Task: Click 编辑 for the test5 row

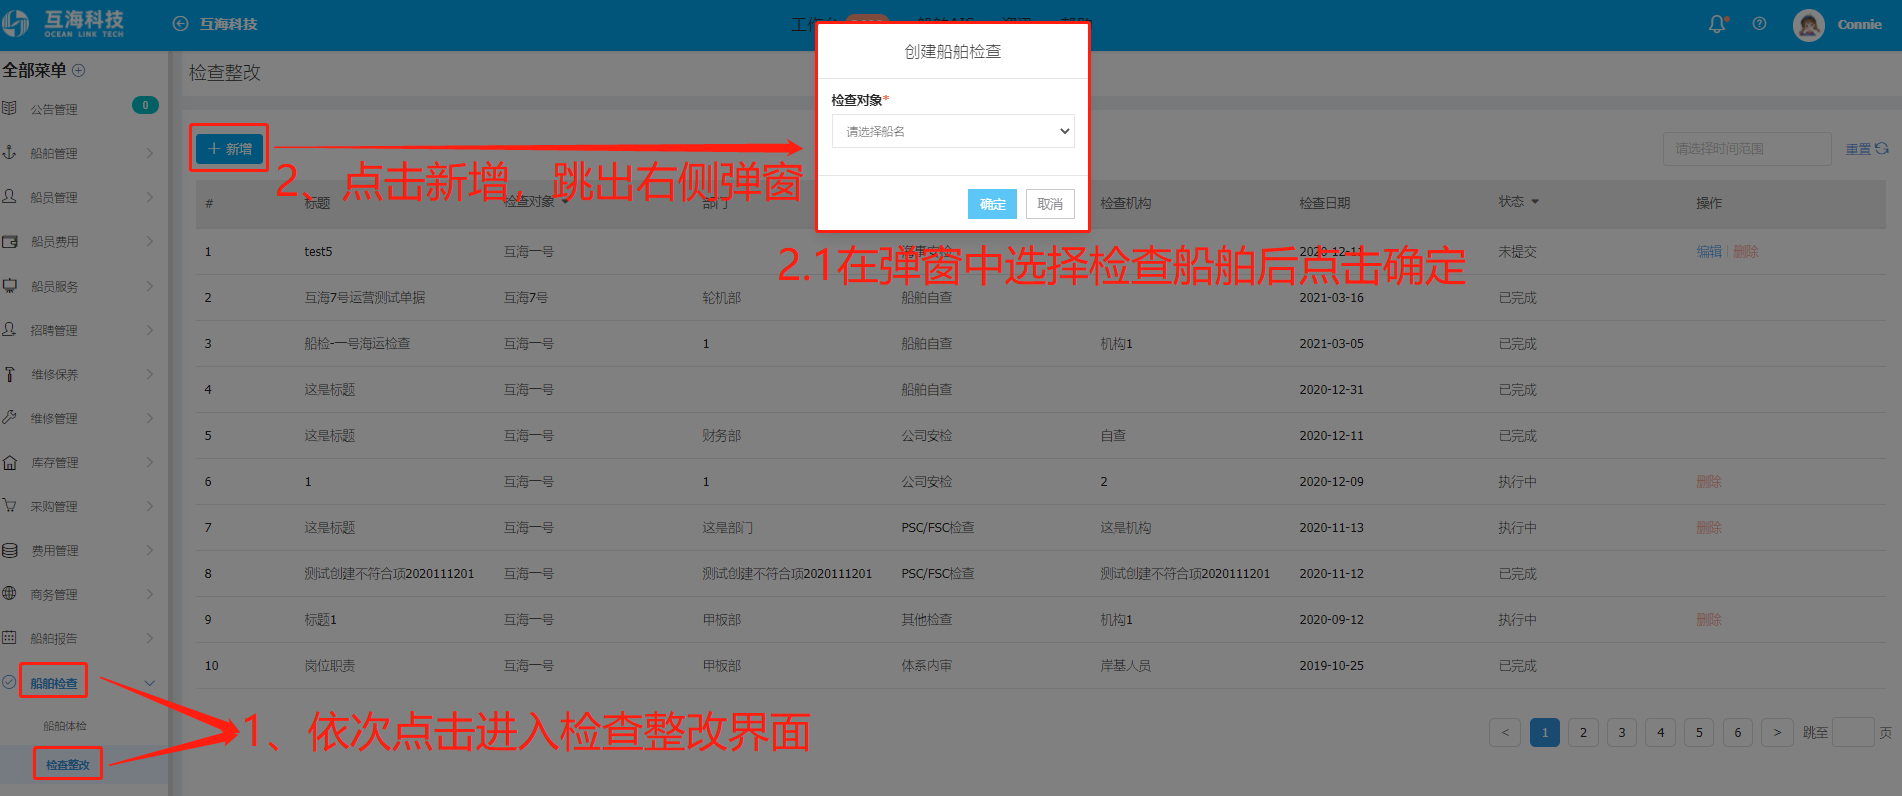Action: [1709, 252]
